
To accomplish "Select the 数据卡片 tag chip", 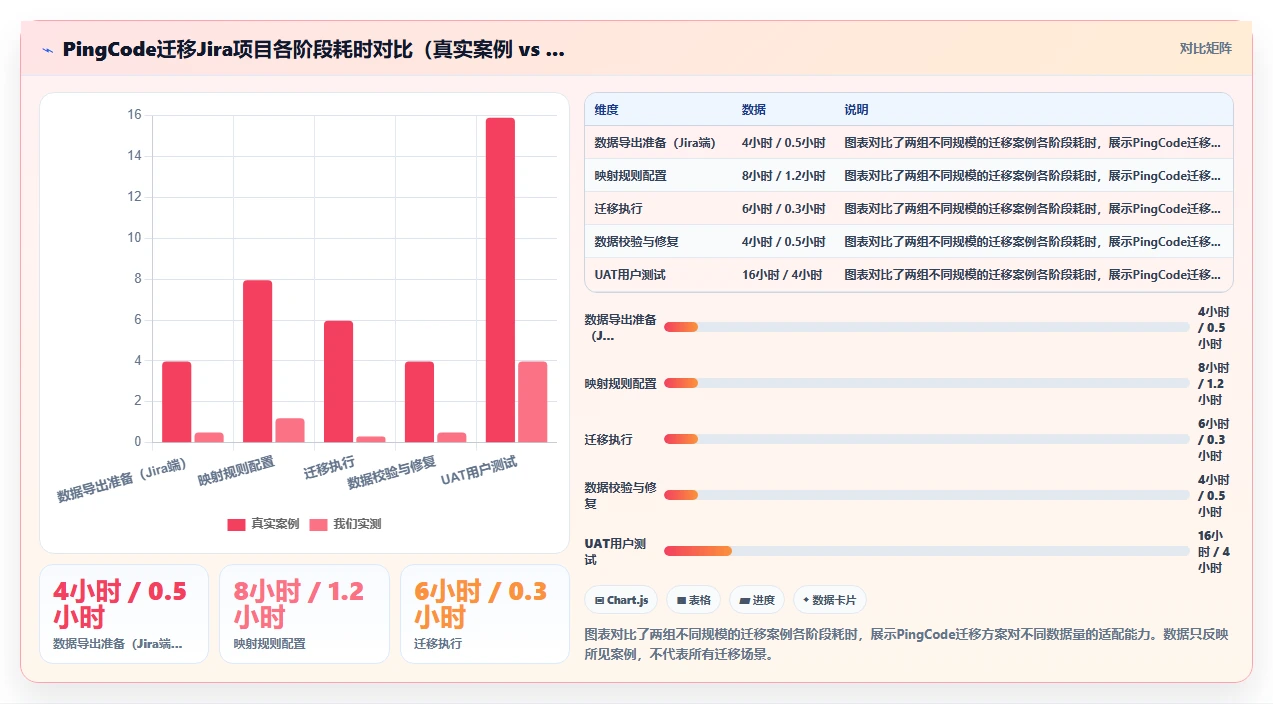I will [x=830, y=600].
